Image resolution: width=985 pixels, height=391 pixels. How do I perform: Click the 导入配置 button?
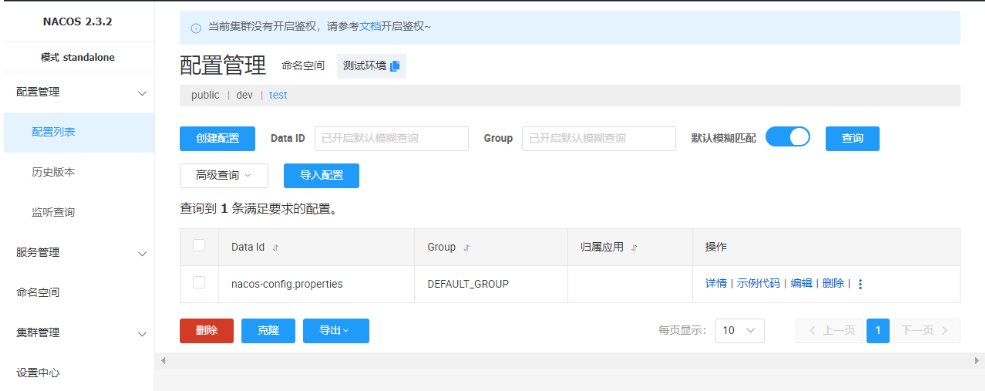click(322, 176)
